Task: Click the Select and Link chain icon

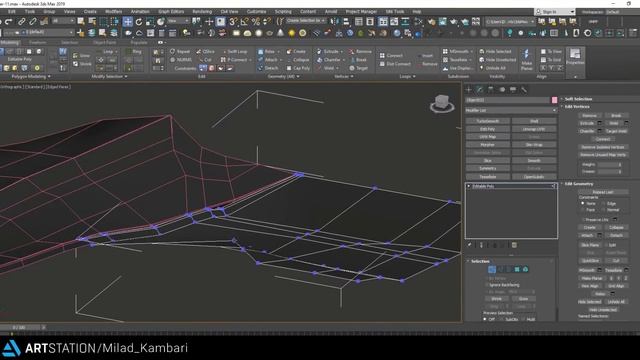Action: (x=21, y=22)
